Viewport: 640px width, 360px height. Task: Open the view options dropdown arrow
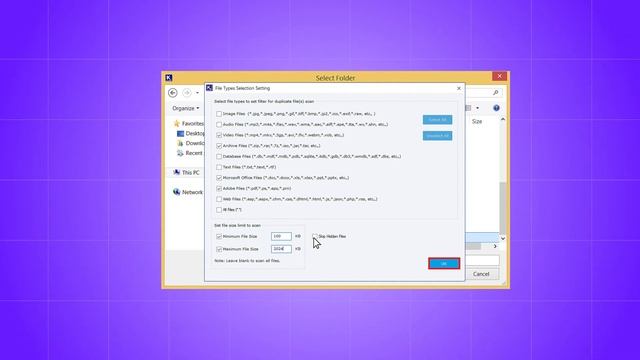(x=478, y=108)
